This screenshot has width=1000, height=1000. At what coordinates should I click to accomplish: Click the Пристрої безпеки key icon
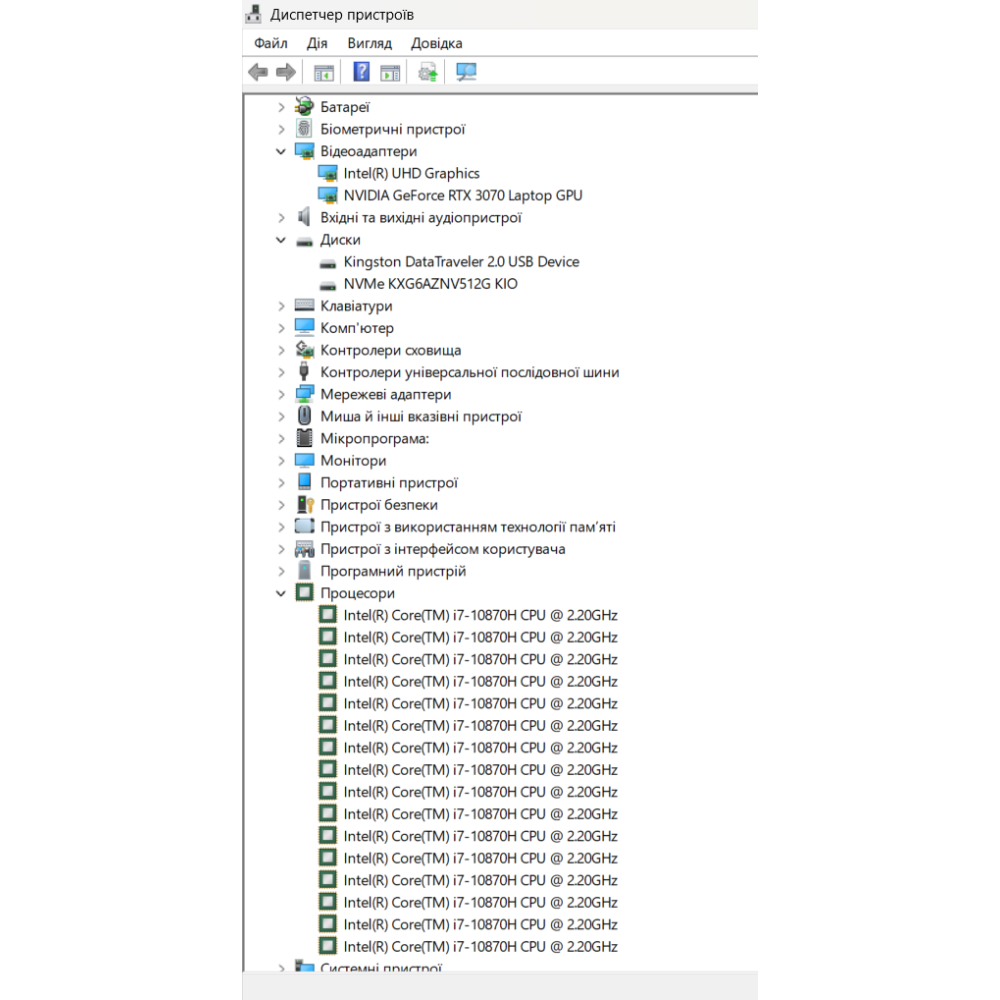tap(305, 504)
